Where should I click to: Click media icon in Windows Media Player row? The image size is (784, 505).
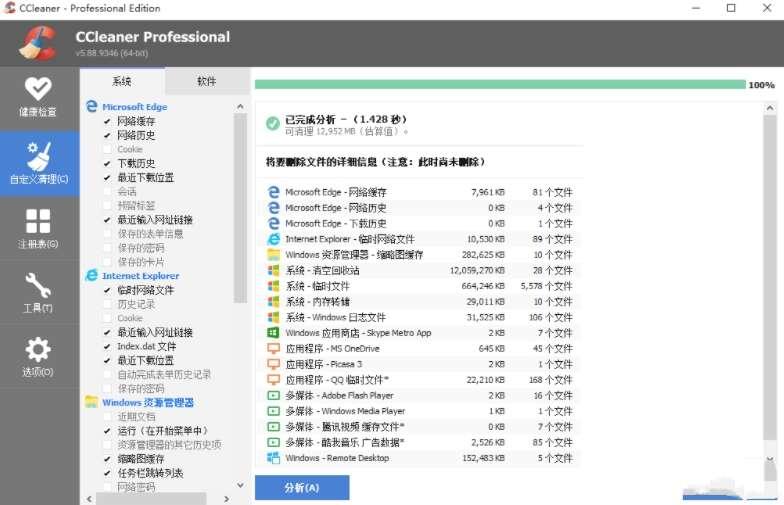[x=274, y=411]
